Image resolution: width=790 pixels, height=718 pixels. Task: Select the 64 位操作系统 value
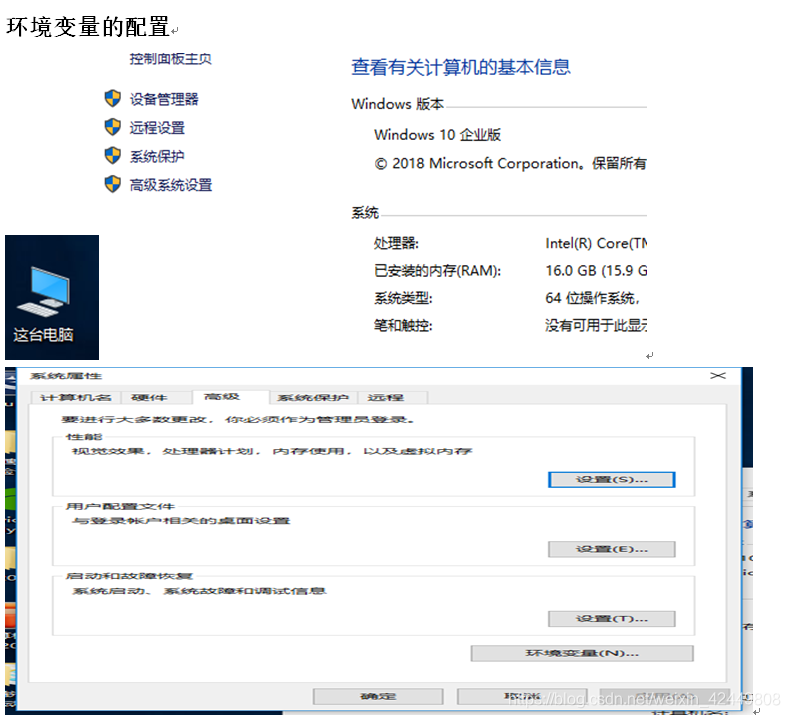point(592,298)
